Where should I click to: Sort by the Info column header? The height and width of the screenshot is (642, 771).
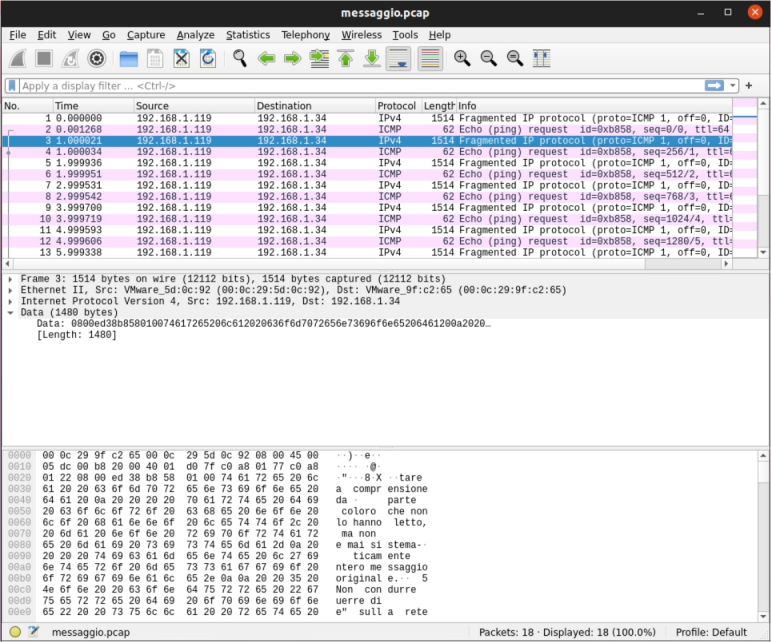coord(594,106)
